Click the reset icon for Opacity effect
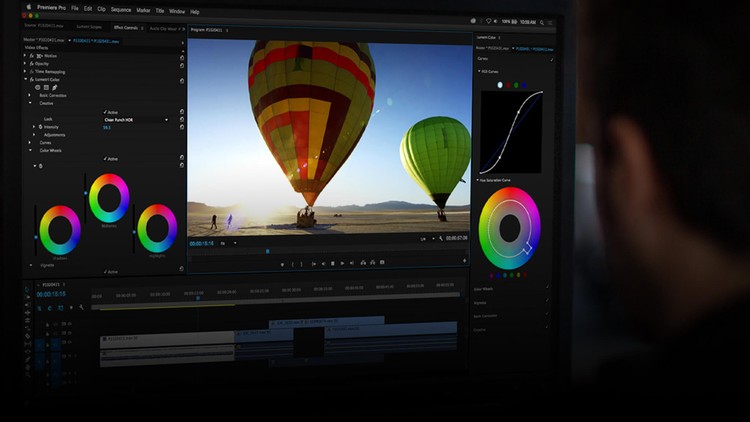Screen dimensions: 750x422 [x=182, y=63]
